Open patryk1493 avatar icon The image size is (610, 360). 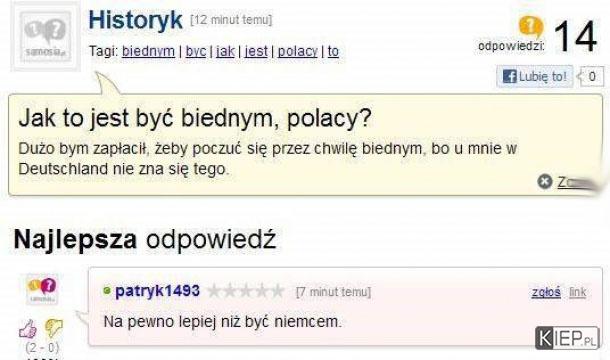click(42, 289)
